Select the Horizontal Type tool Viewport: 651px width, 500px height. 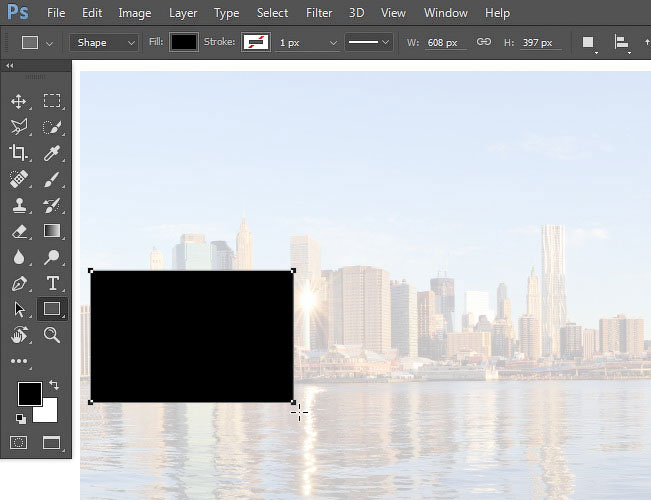(52, 283)
